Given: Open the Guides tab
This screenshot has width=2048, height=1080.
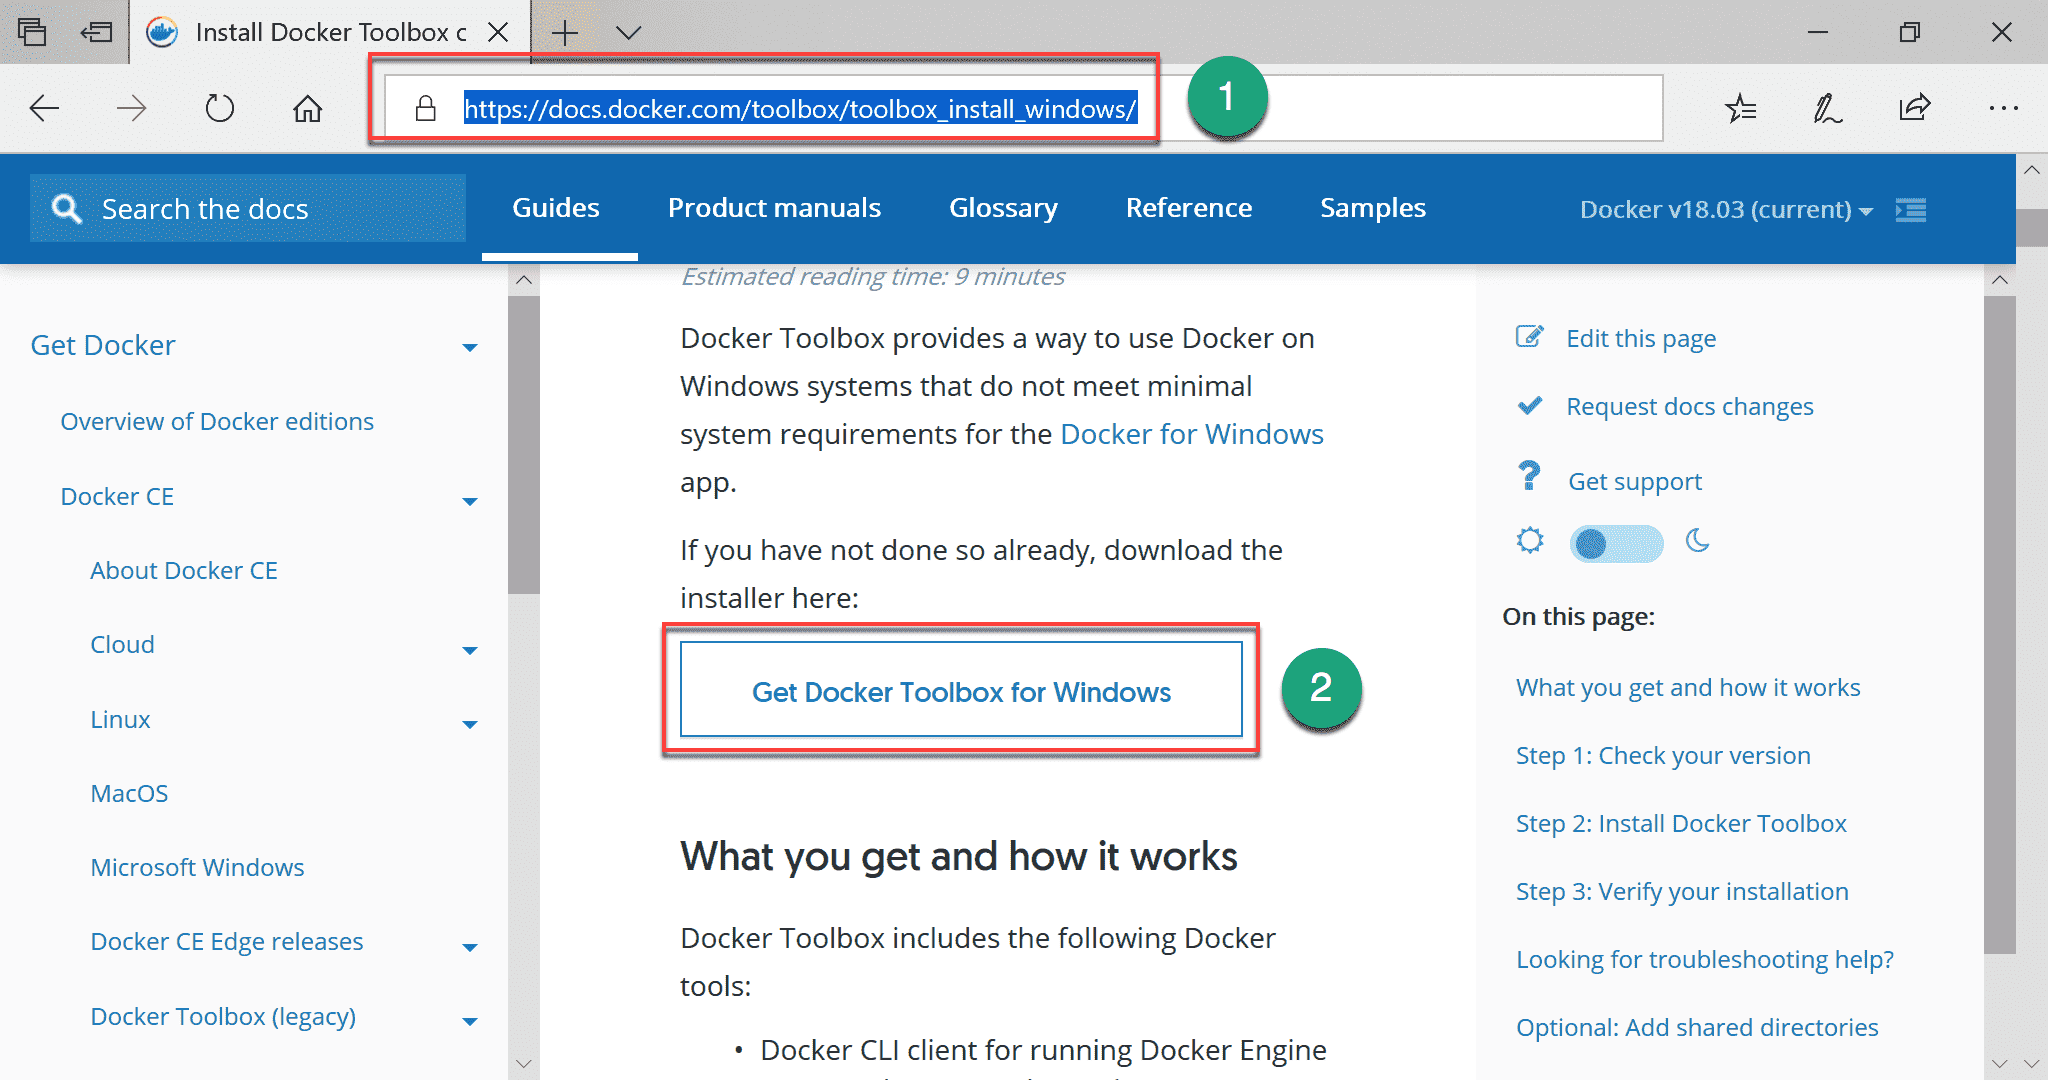Looking at the screenshot, I should [x=556, y=208].
